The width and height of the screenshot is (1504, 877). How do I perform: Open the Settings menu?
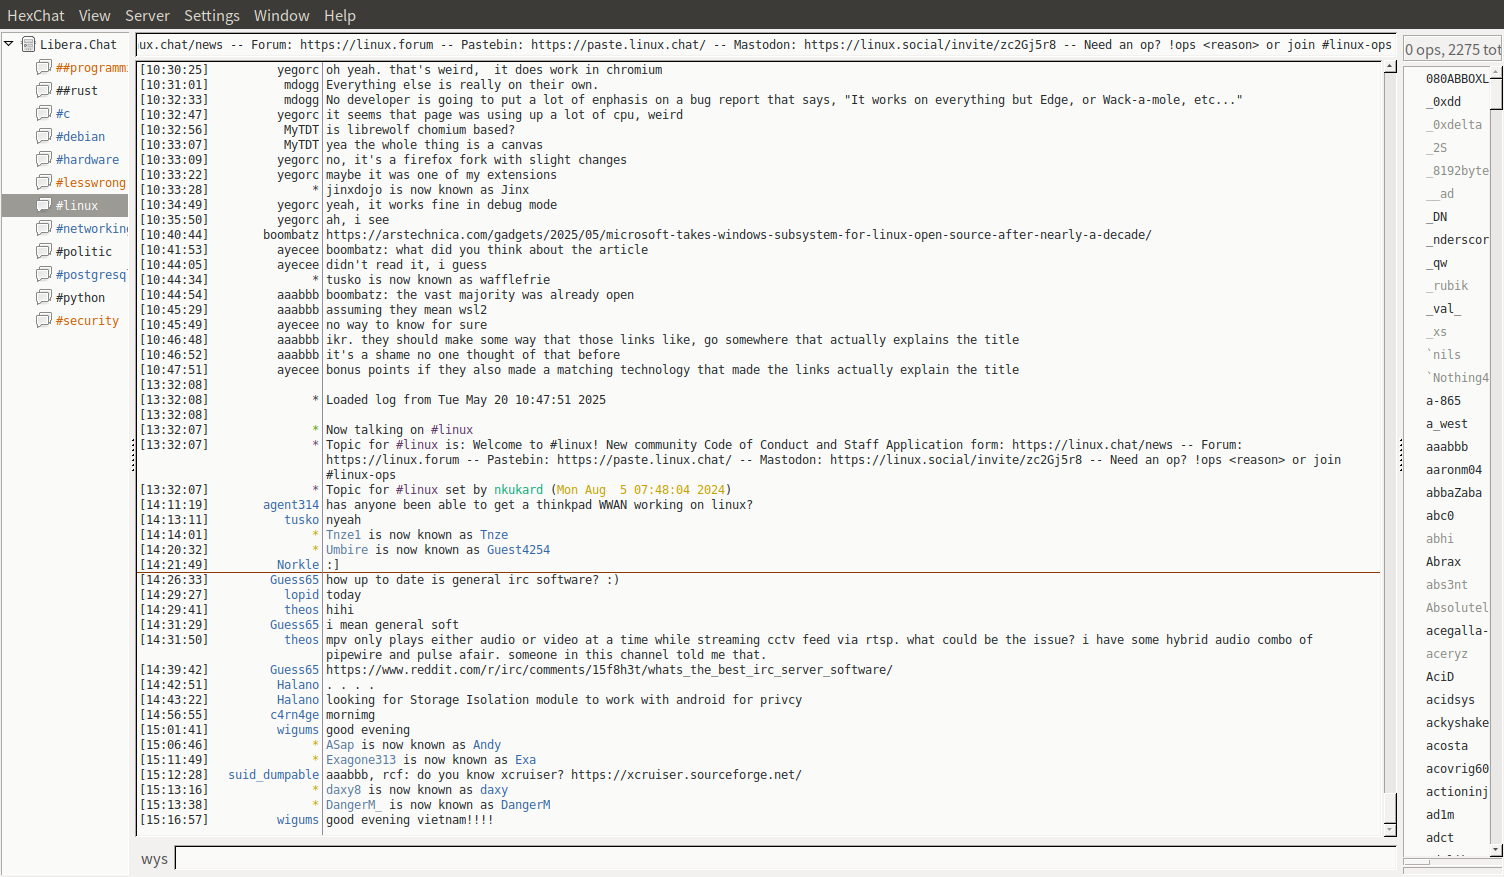click(211, 16)
